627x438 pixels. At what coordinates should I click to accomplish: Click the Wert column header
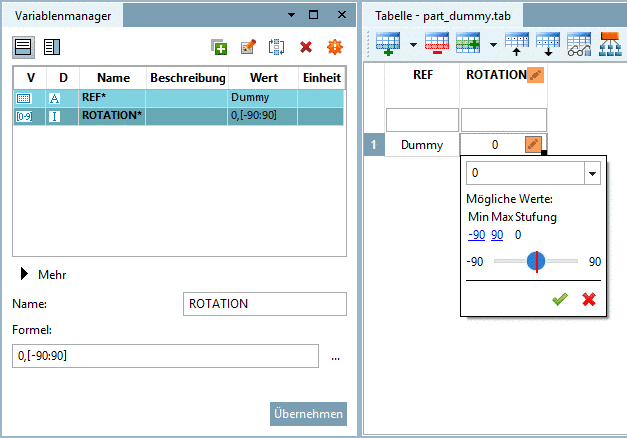coord(264,78)
